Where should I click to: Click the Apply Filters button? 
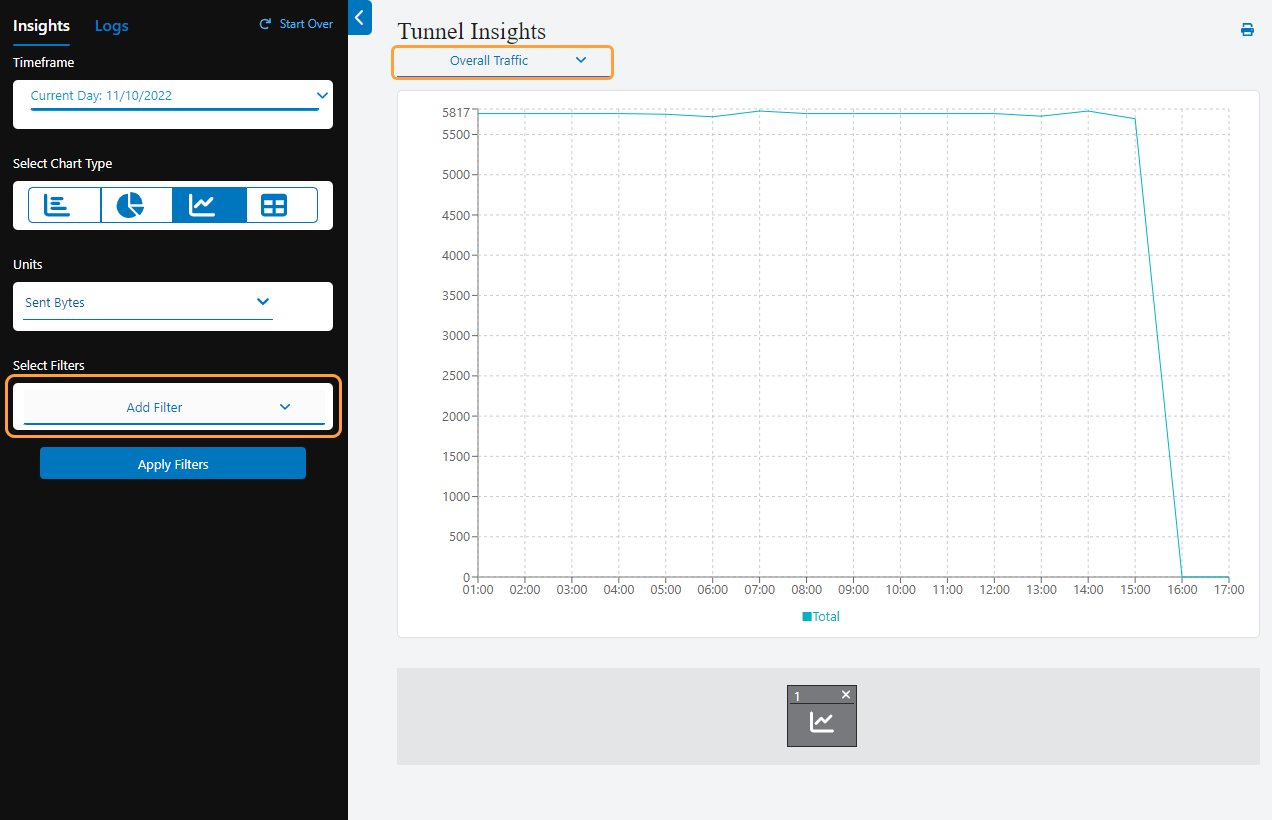coord(172,463)
